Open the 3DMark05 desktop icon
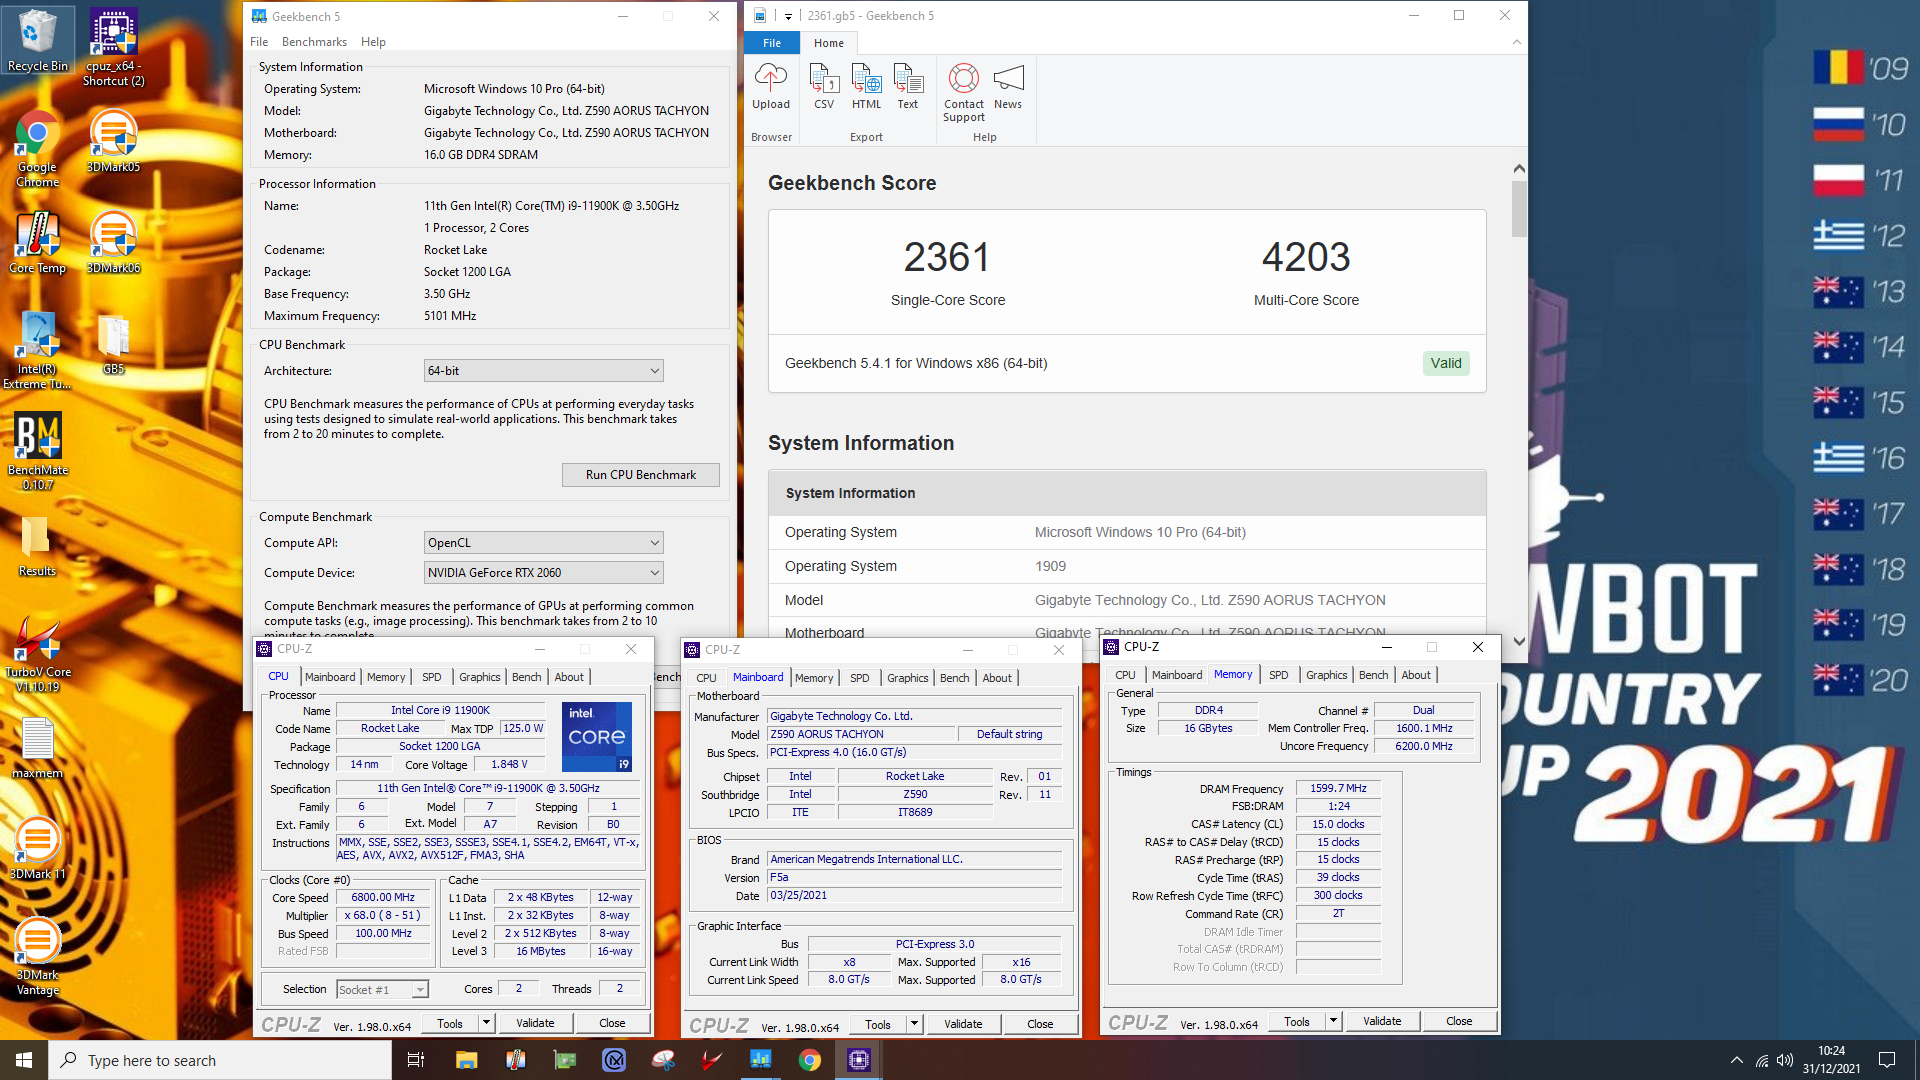1920x1080 pixels. 113,142
